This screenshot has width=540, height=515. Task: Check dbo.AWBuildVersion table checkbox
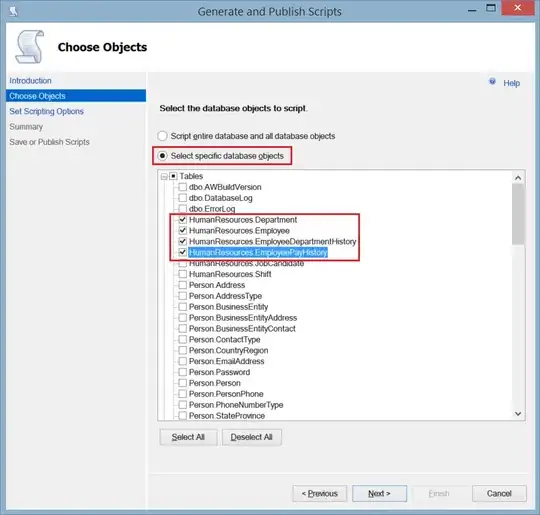183,187
